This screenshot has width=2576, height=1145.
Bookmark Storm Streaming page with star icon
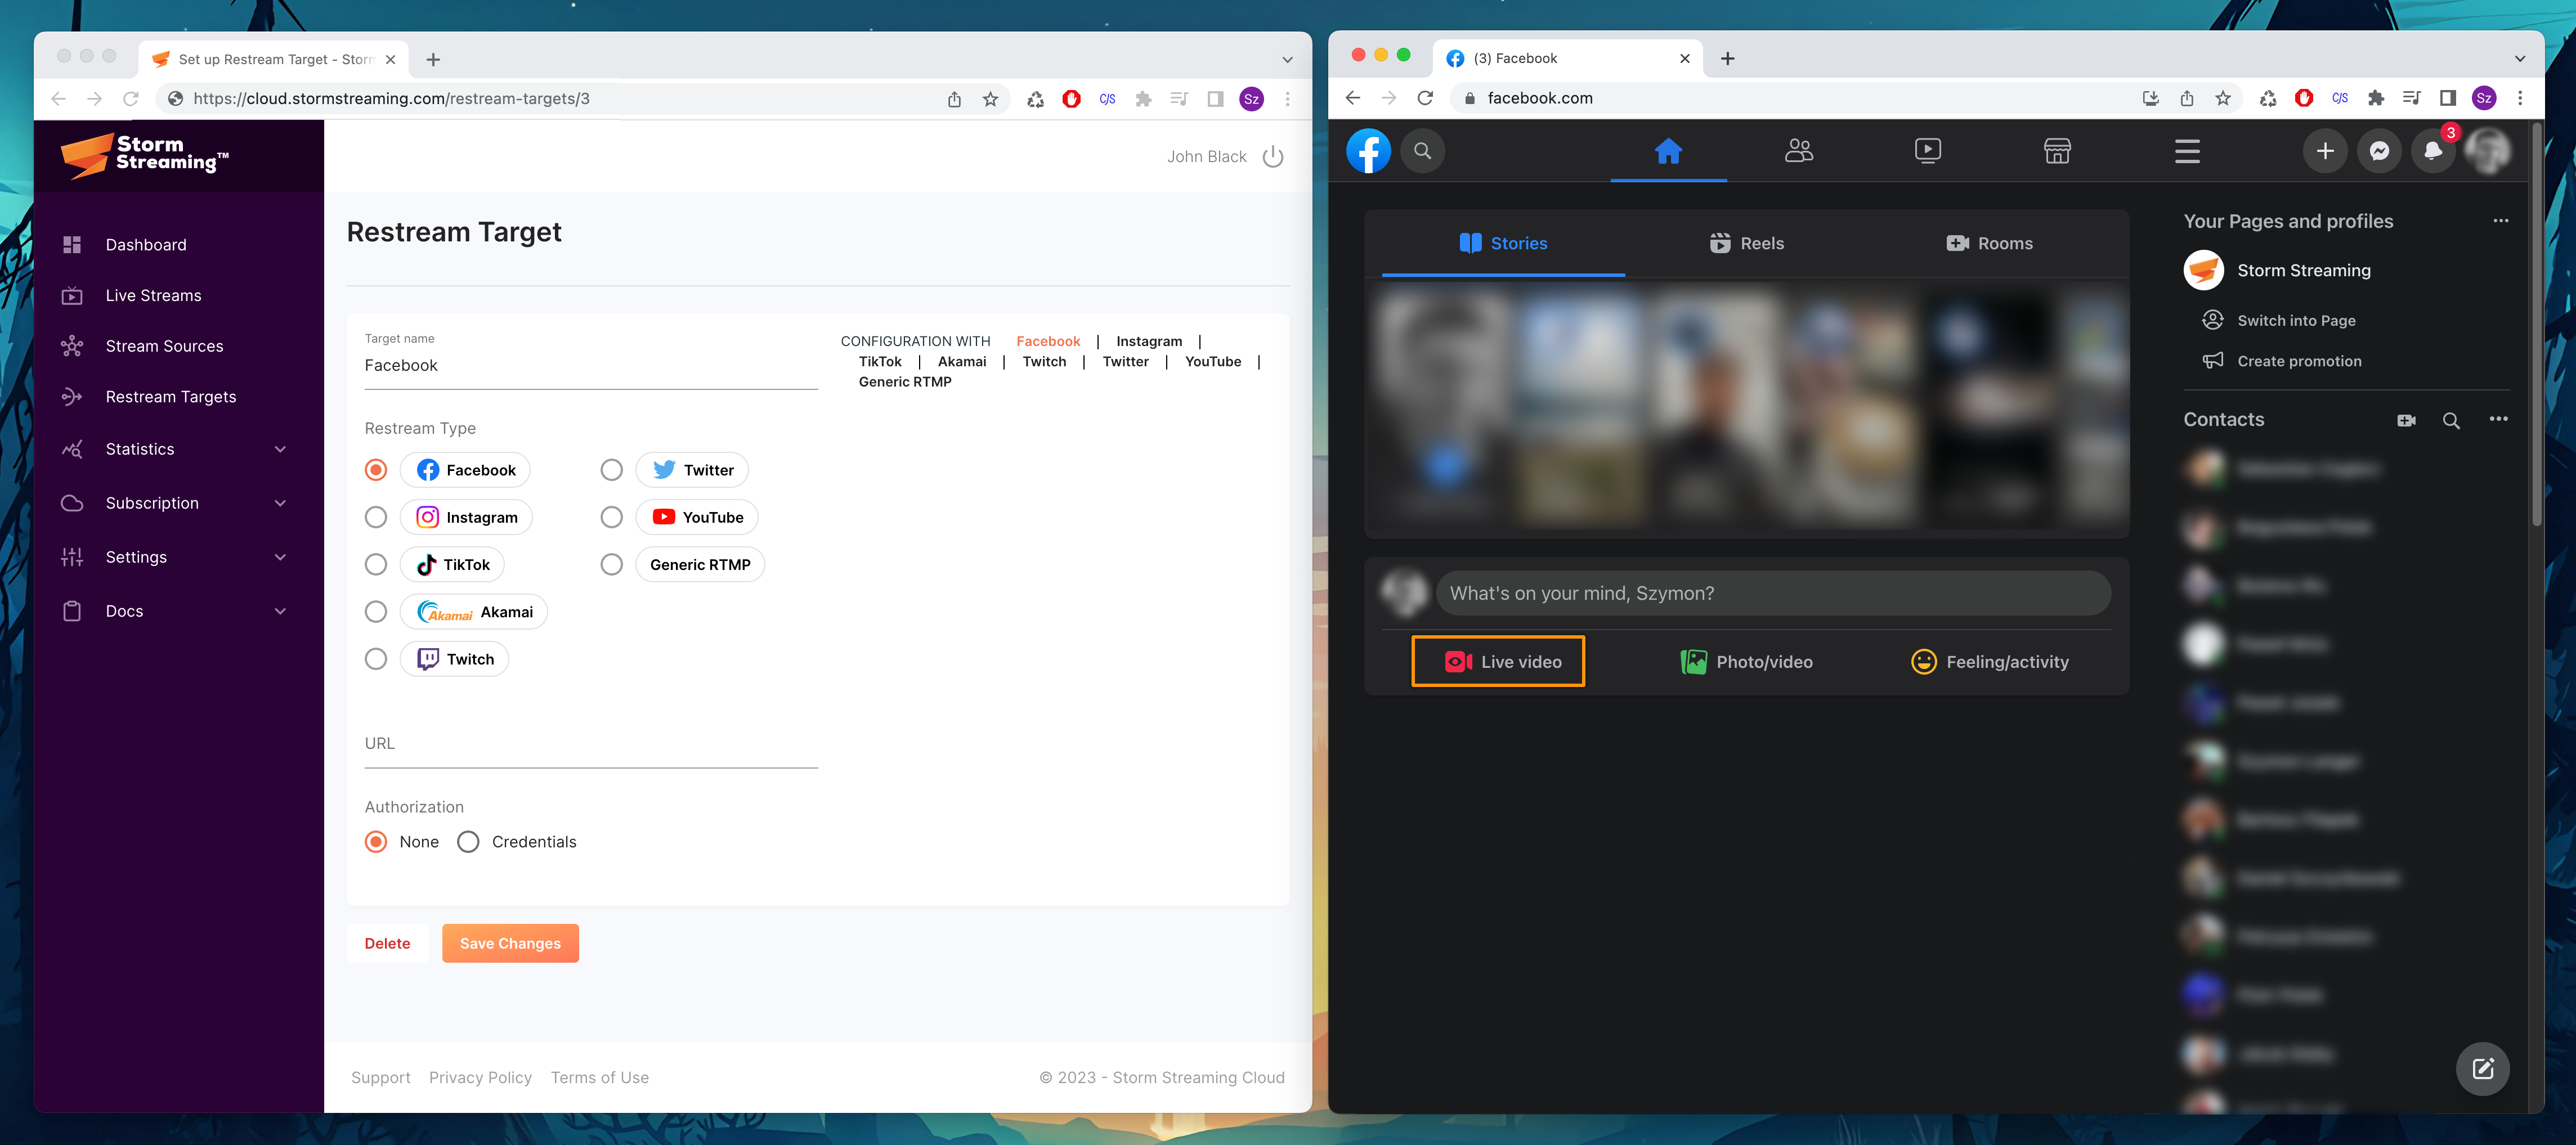[x=990, y=99]
